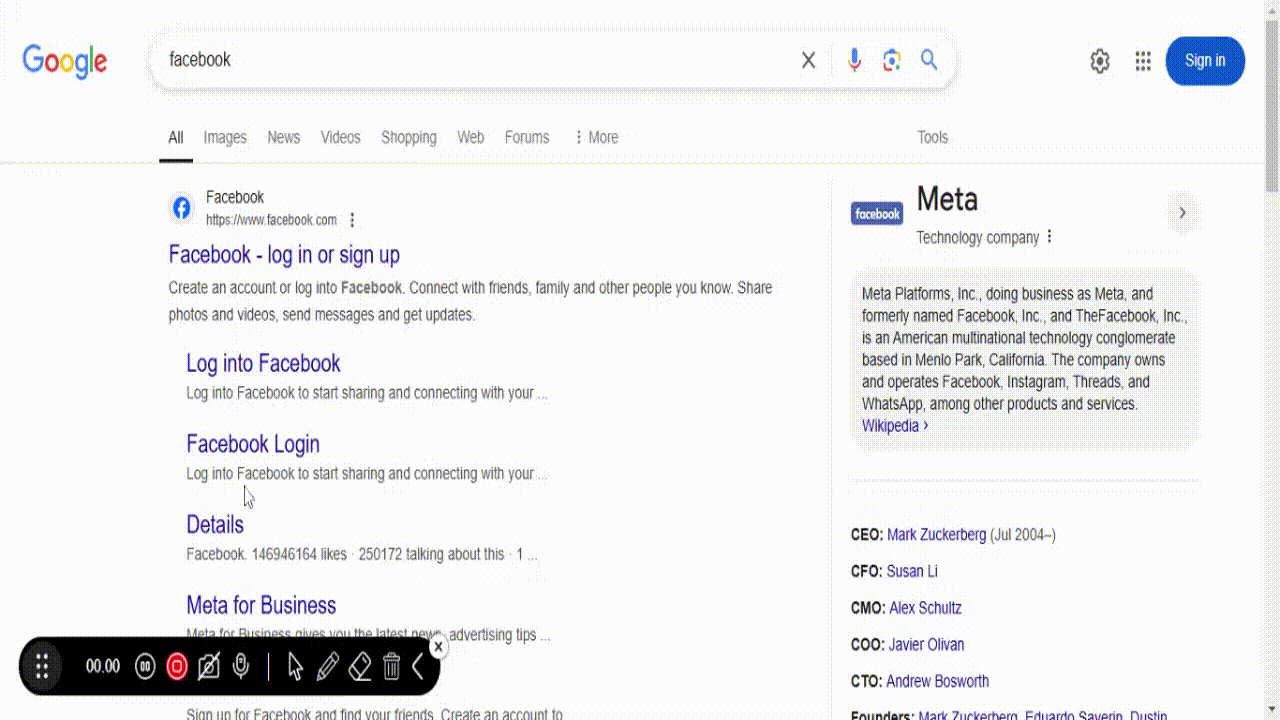This screenshot has width=1280, height=720.
Task: Open the 'Facebook Login' sitelink
Action: 253,444
